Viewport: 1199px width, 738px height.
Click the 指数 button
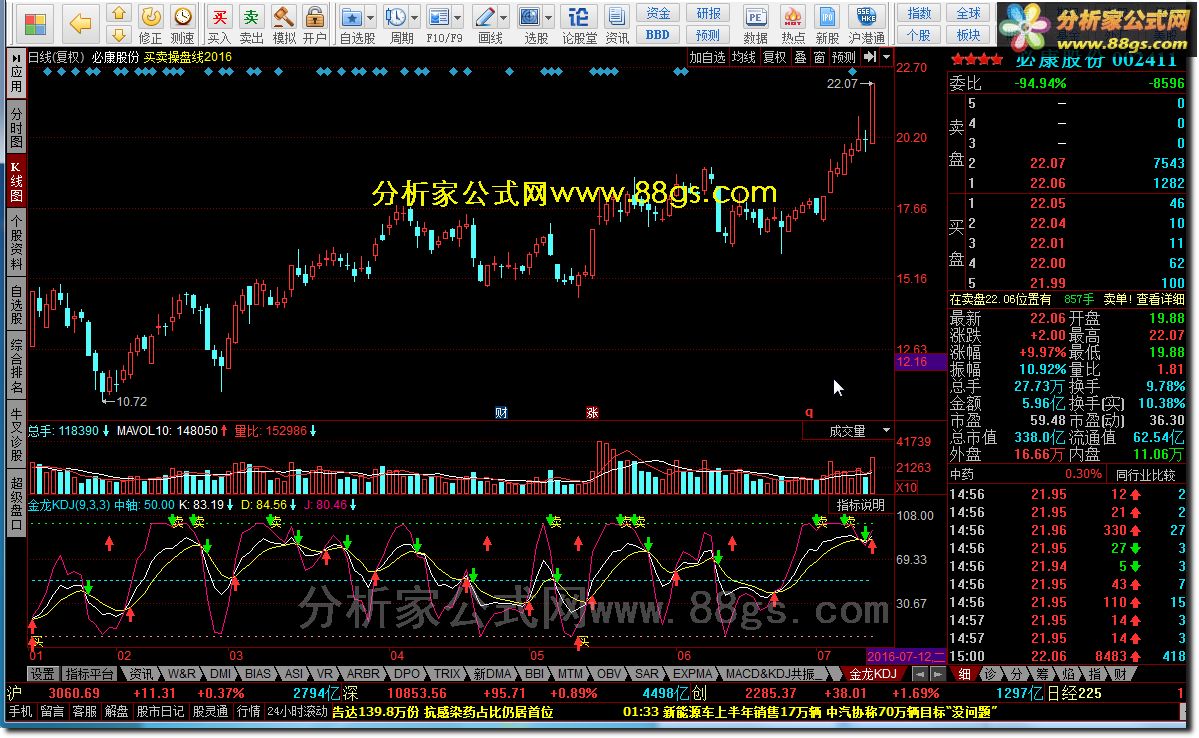919,13
